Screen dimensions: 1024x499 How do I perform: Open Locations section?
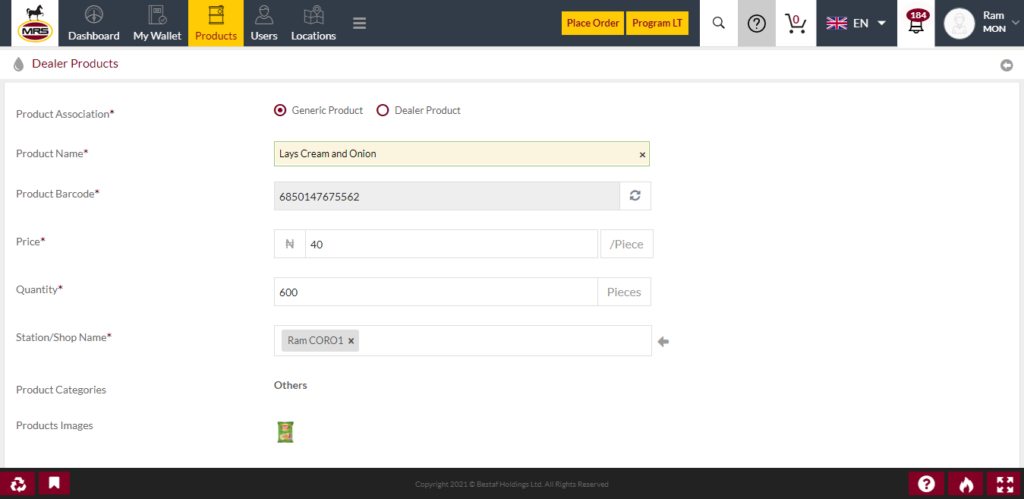click(x=313, y=23)
